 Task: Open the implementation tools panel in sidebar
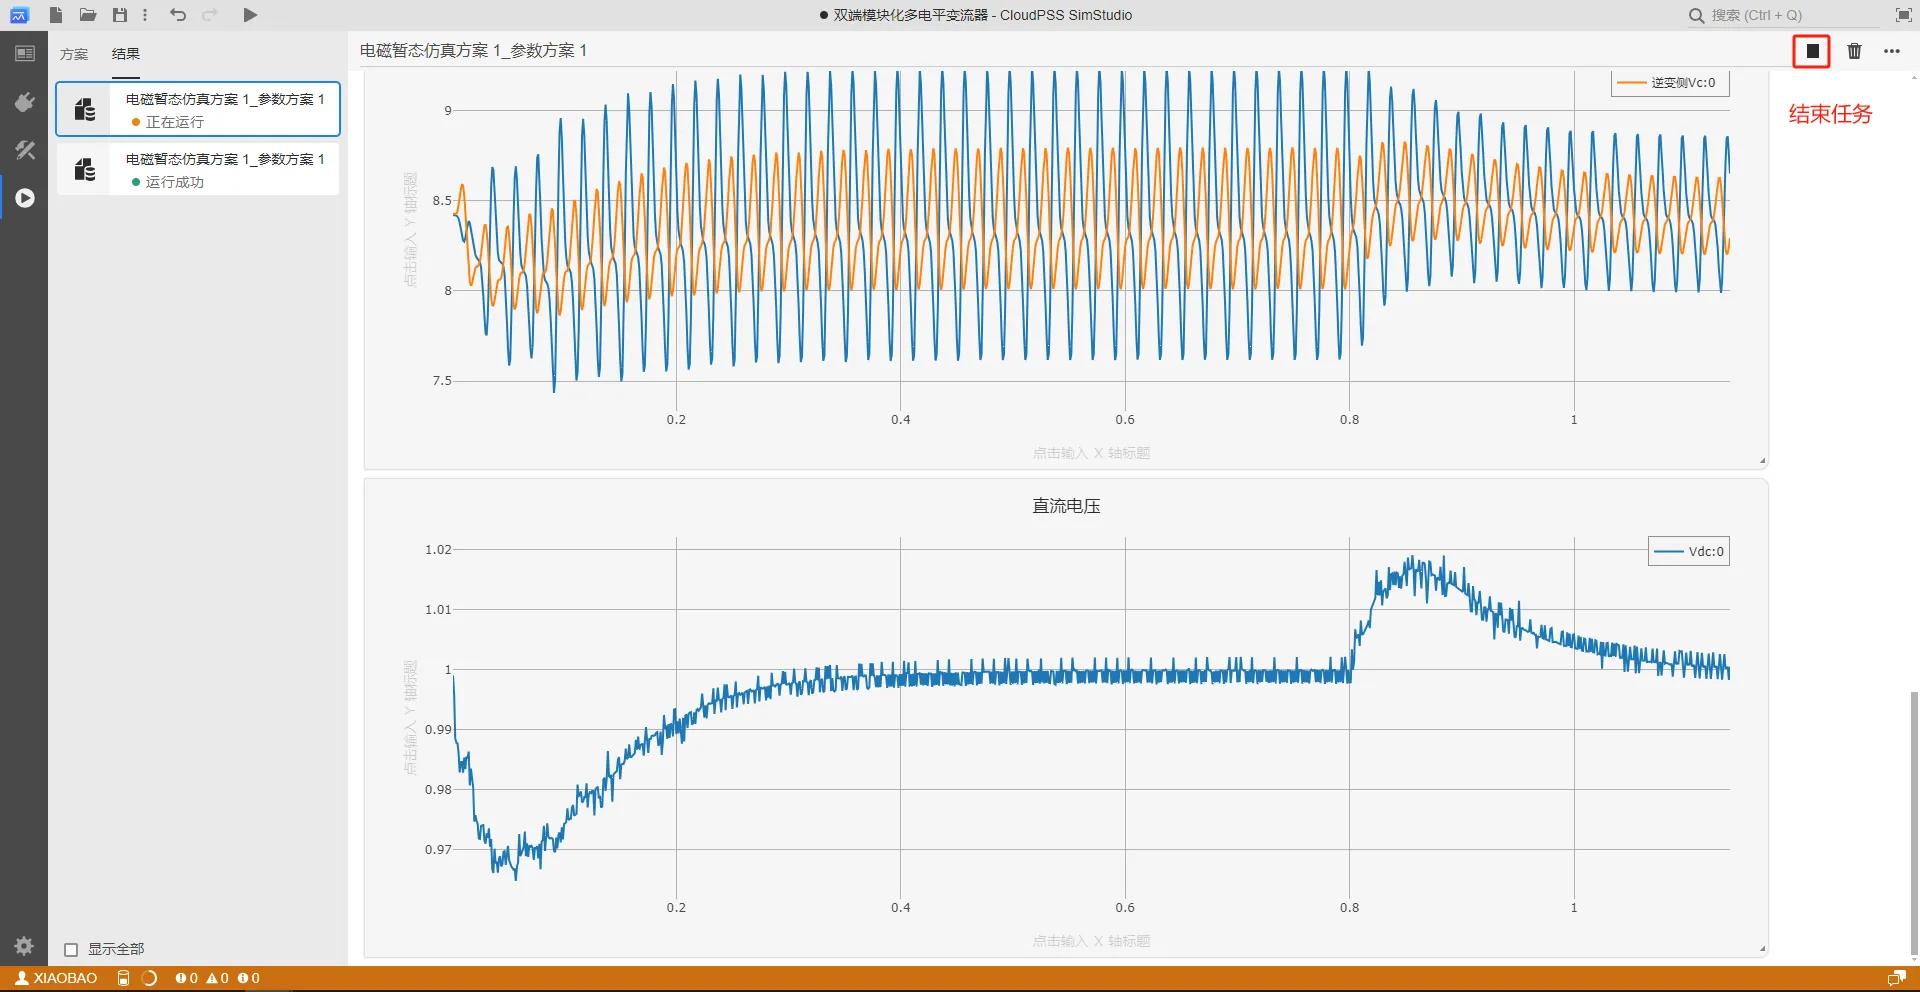pos(24,150)
